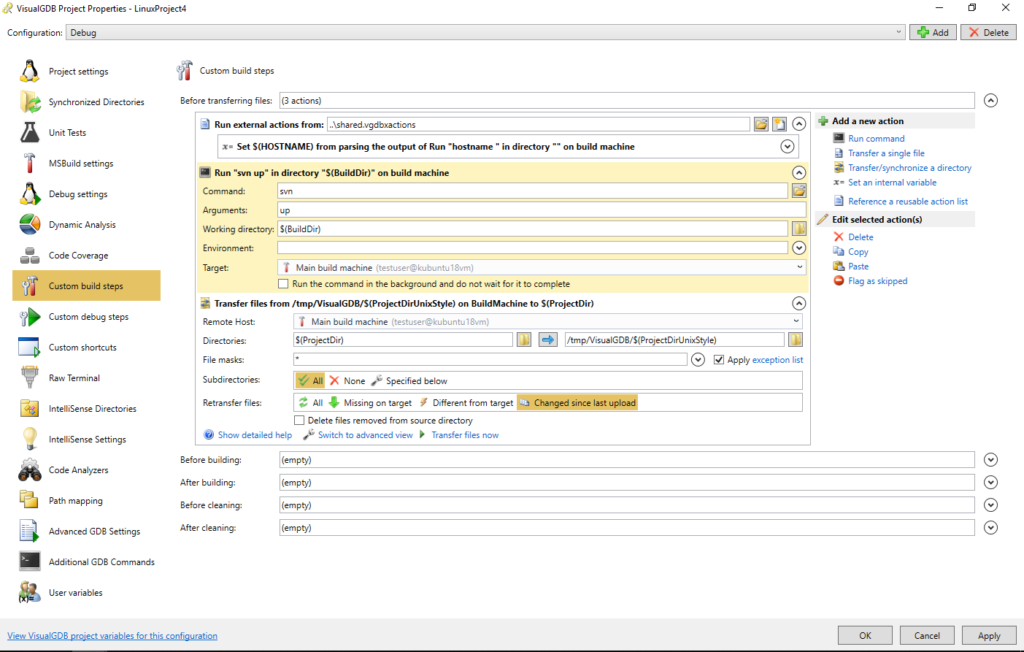1024x652 pixels.
Task: Open the VisualGDB project variables link
Action: (x=112, y=636)
